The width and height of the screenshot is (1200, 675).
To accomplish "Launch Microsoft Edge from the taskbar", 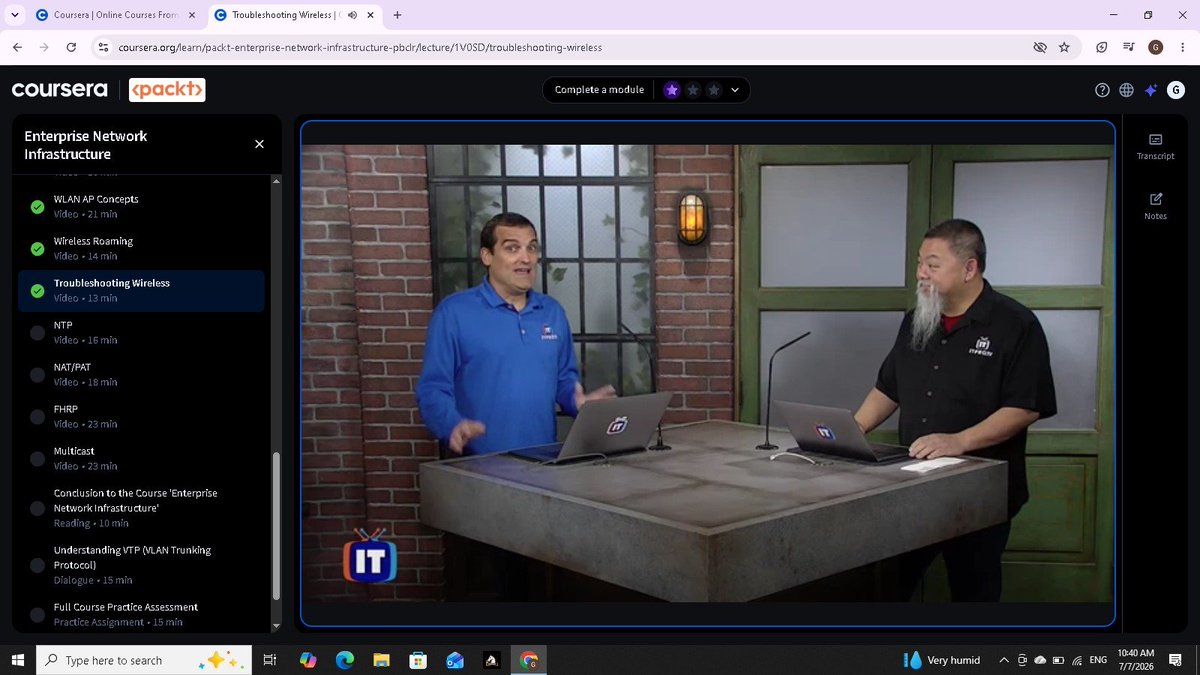I will [344, 660].
